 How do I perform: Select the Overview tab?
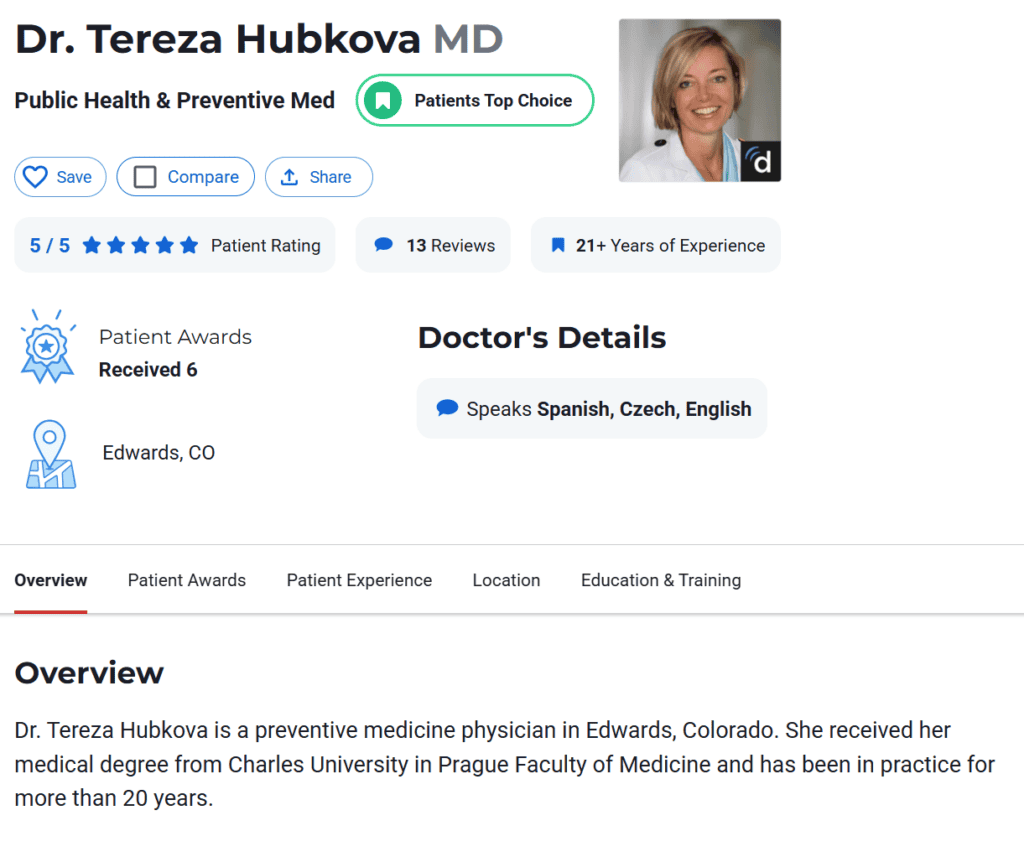tap(51, 580)
